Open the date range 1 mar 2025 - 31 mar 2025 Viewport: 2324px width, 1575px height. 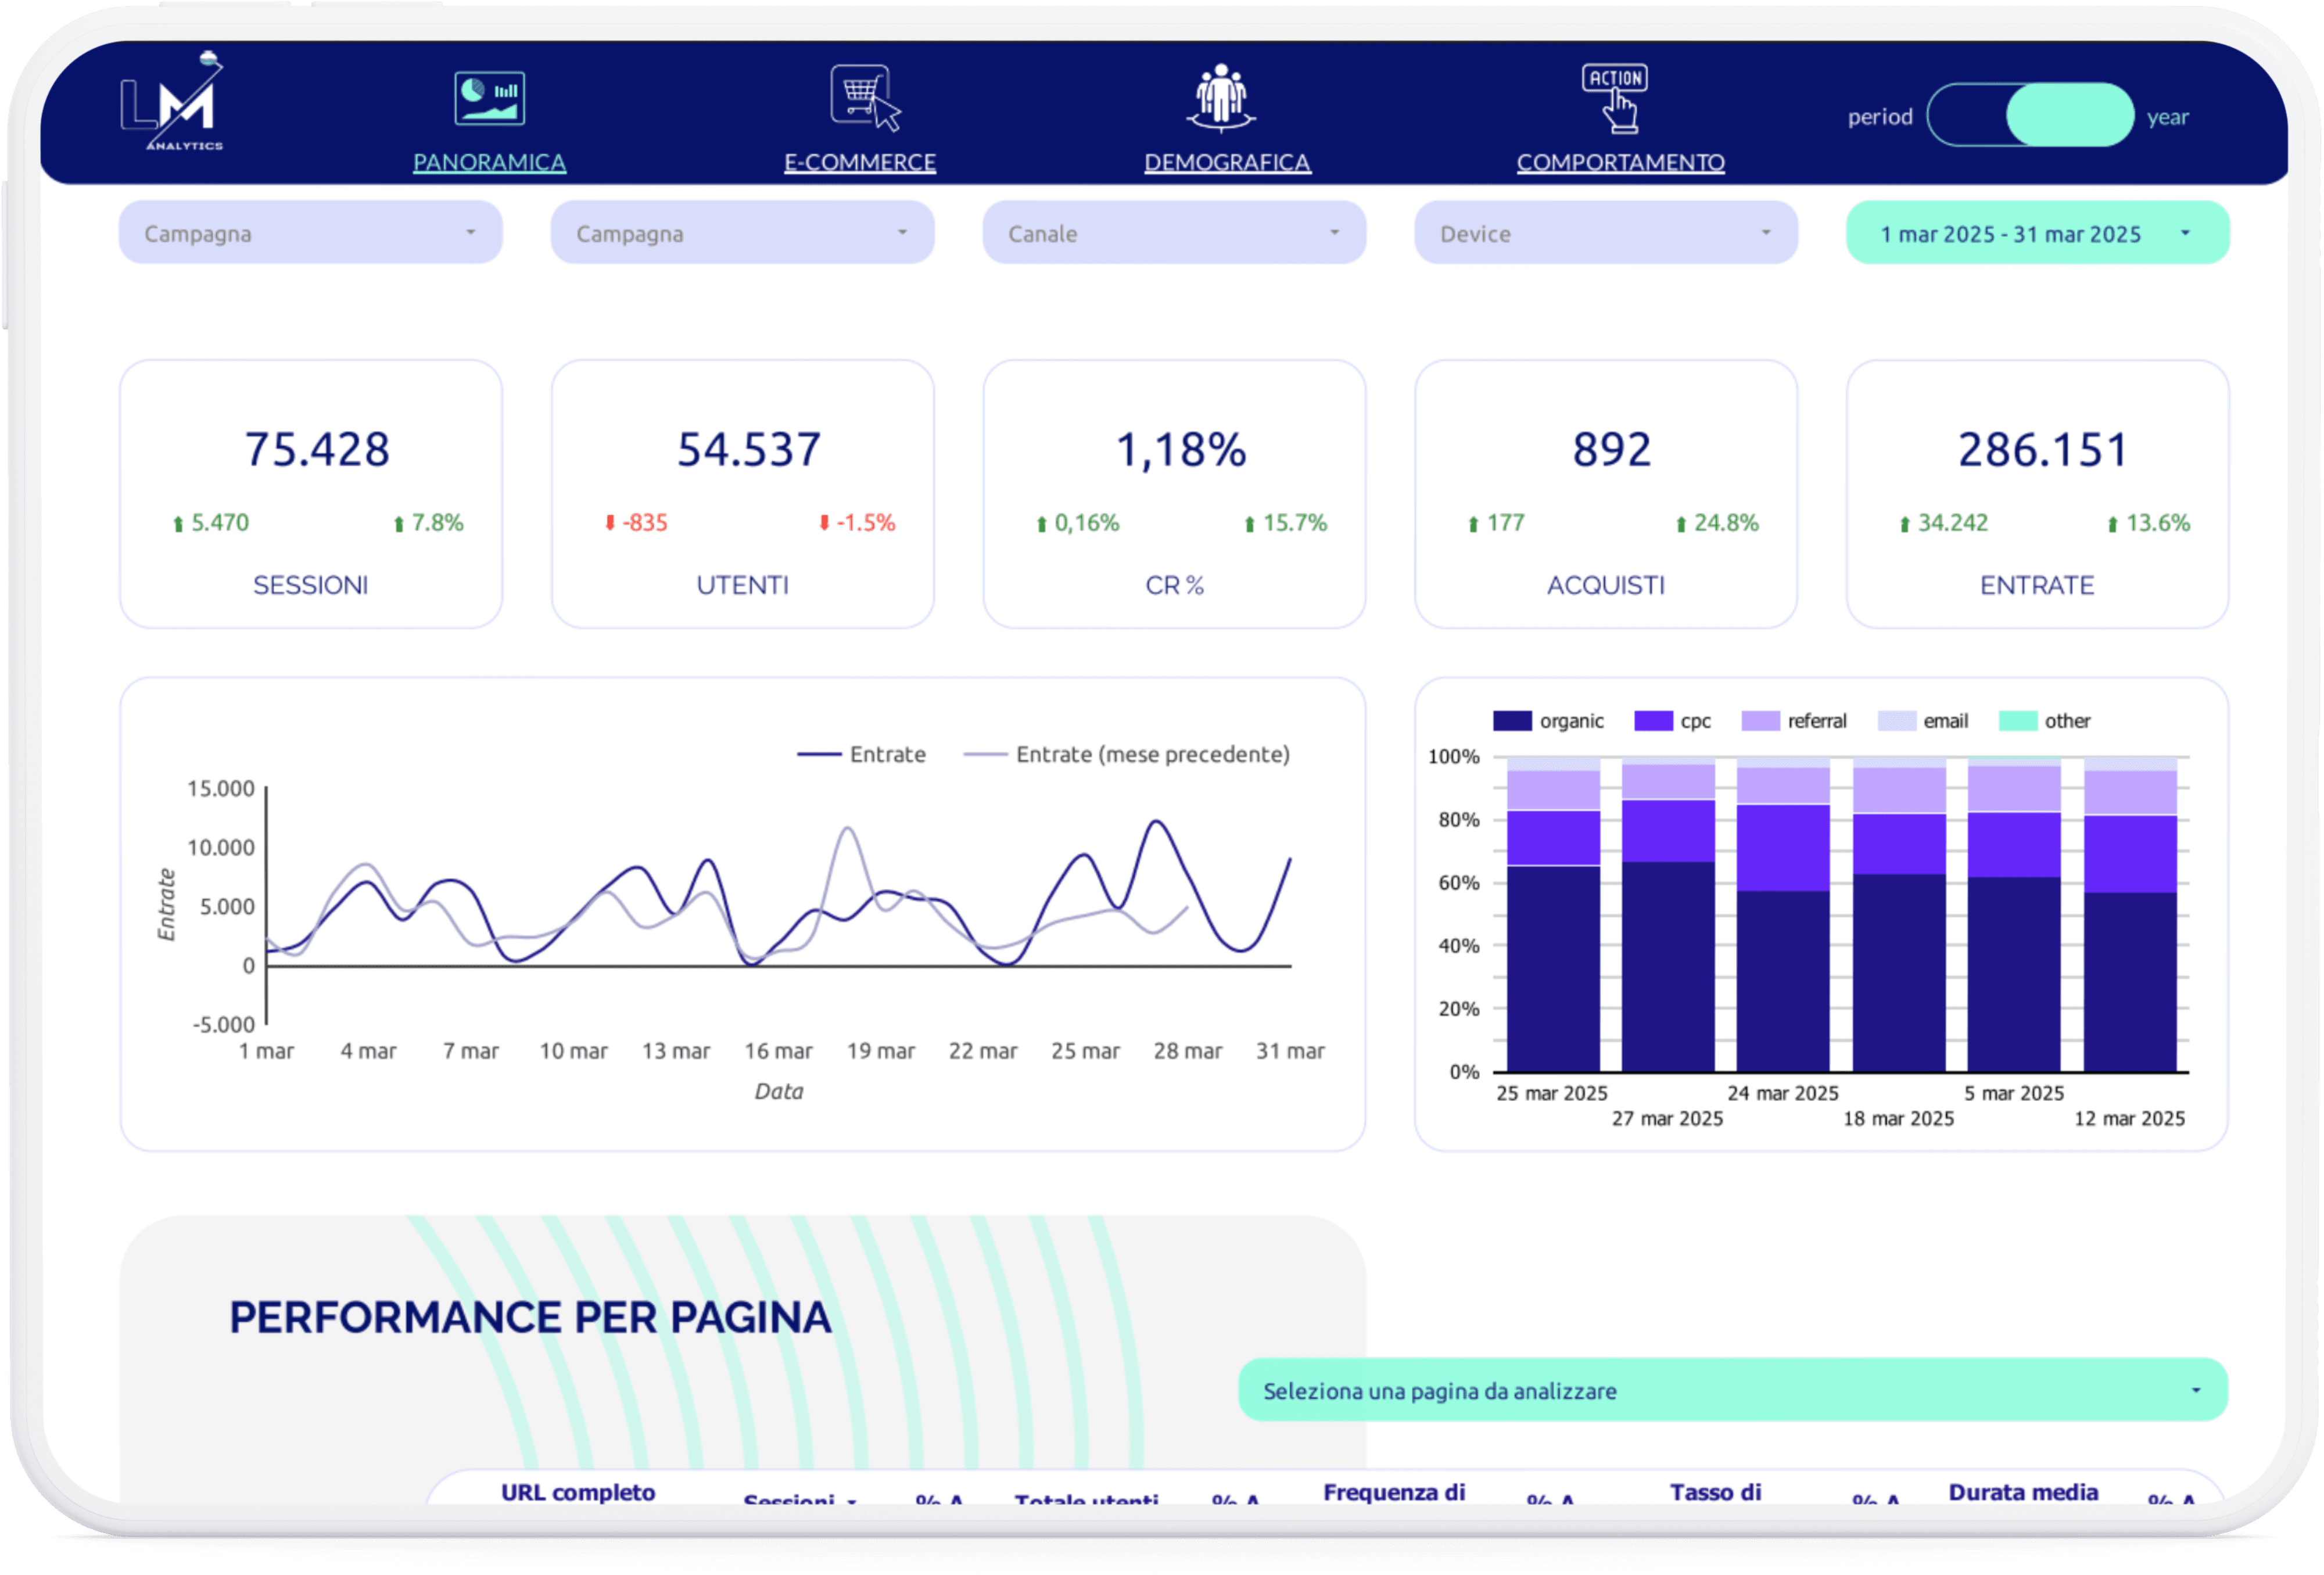pos(2038,233)
